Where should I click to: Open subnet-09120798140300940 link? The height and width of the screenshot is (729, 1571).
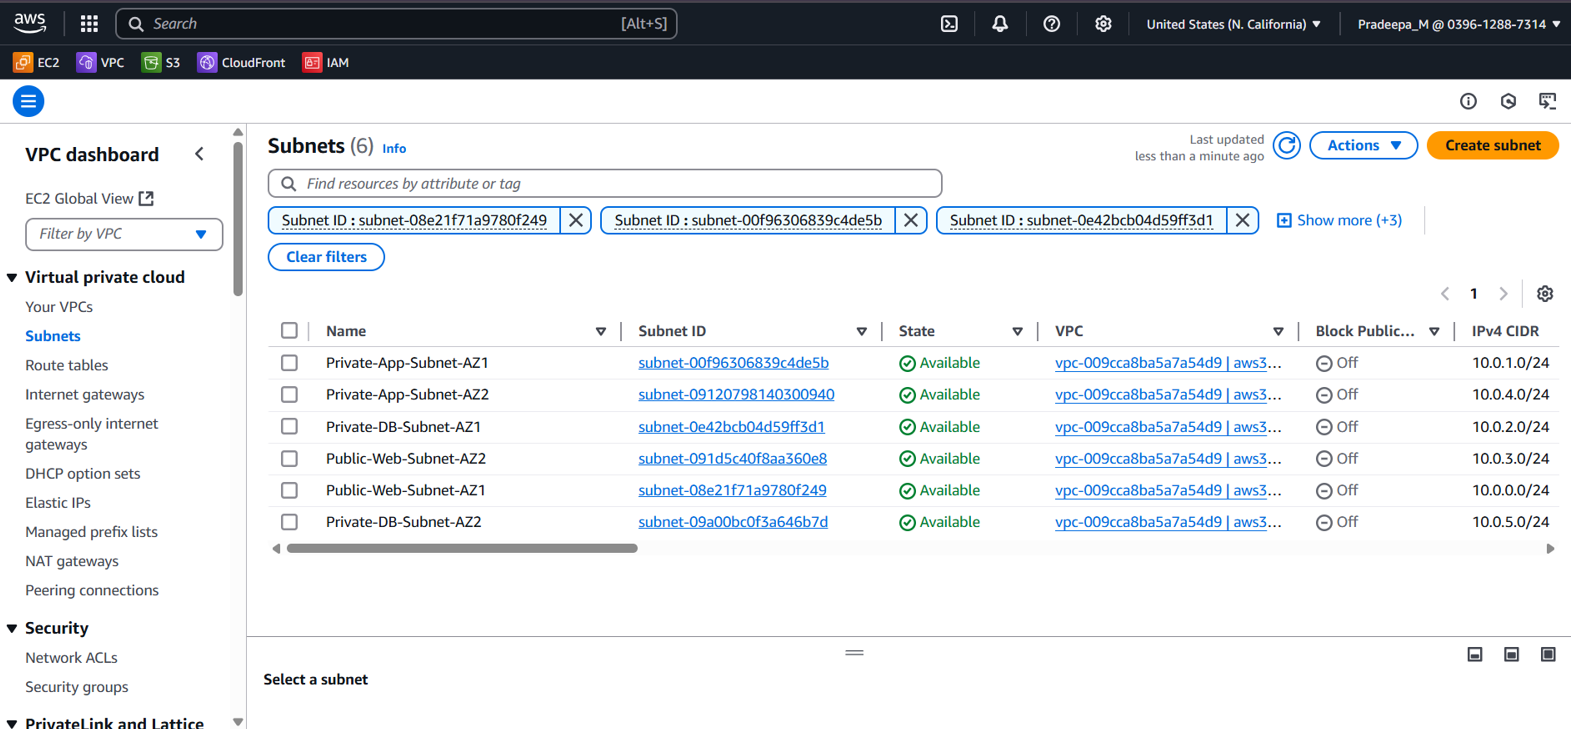(736, 395)
